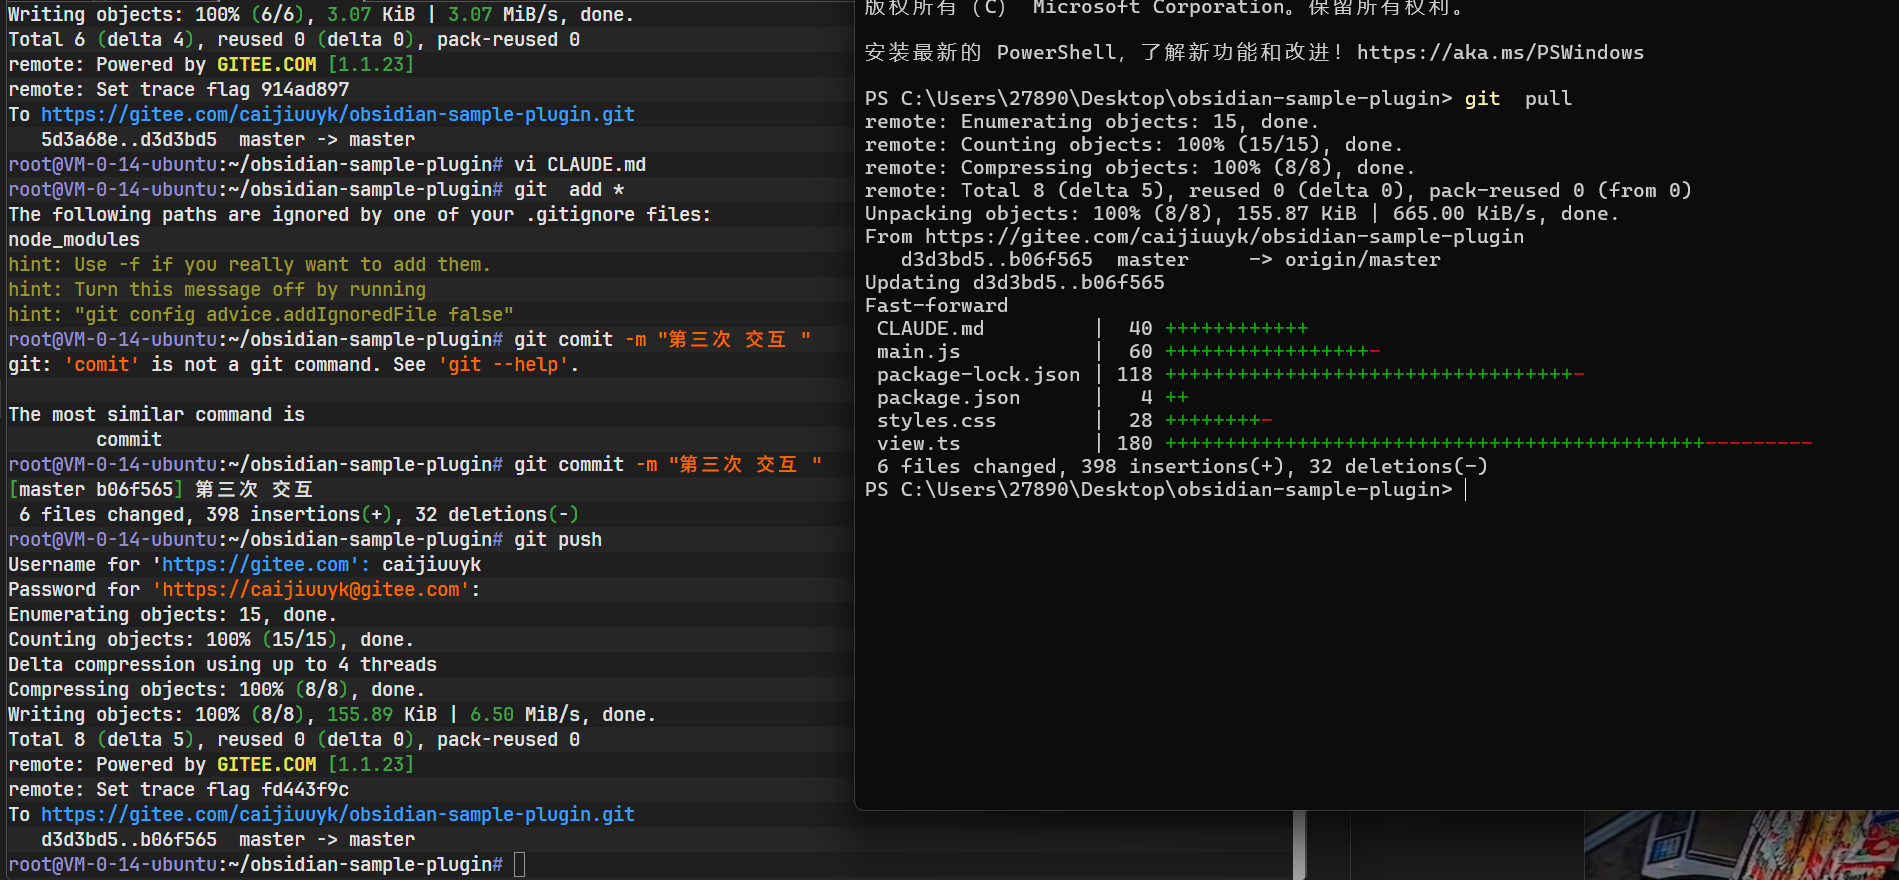Image resolution: width=1899 pixels, height=880 pixels.
Task: Open the gitee repo link below trace flag 914ad897
Action: (338, 115)
